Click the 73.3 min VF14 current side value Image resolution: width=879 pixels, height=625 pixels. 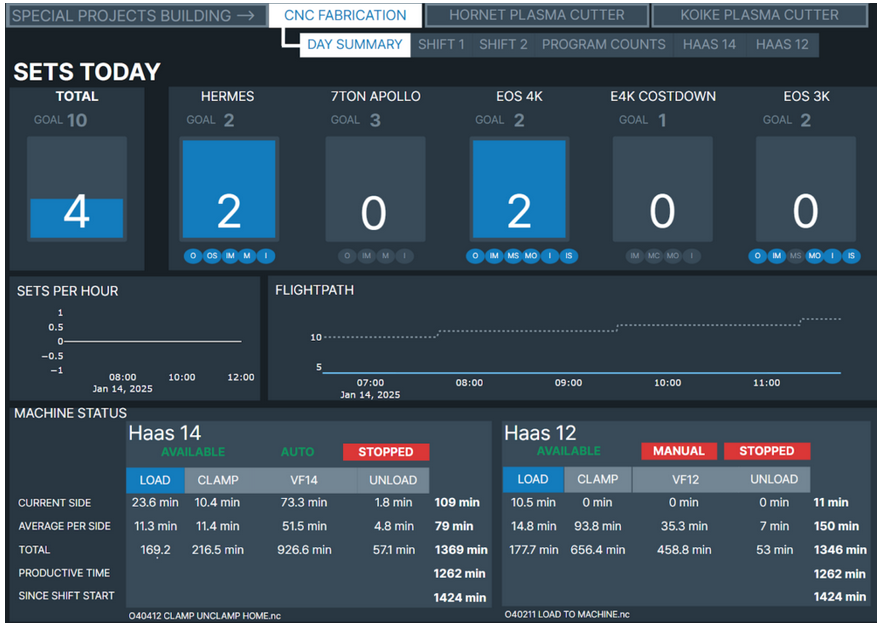point(304,503)
